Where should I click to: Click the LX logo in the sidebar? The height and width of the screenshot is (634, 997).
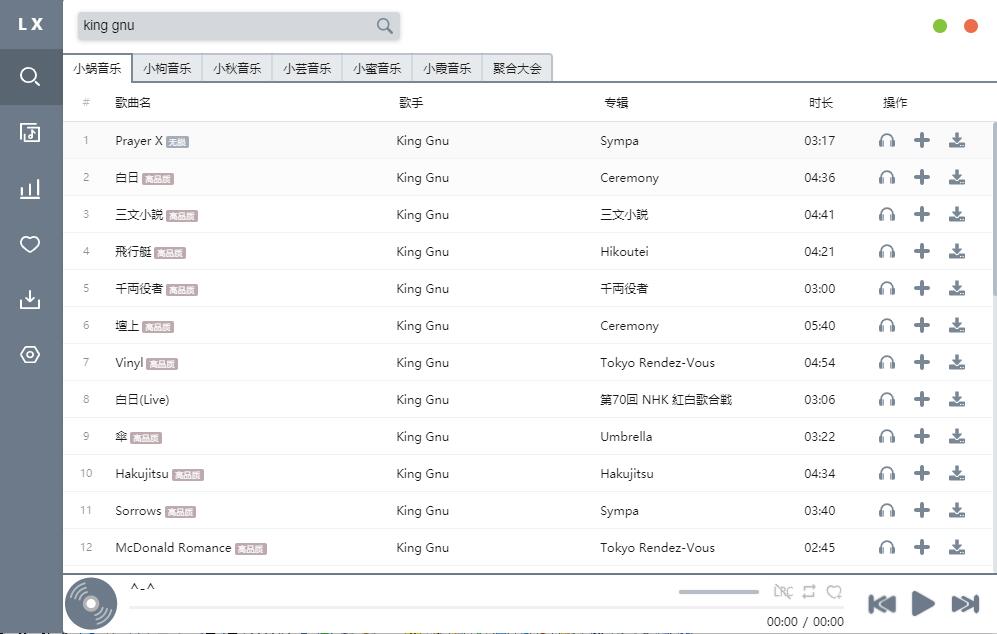(31, 24)
